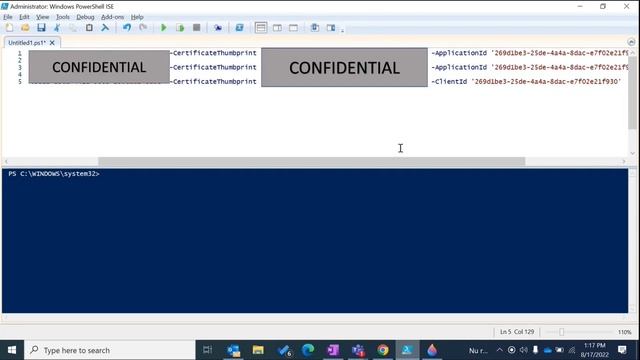The height and width of the screenshot is (360, 640).
Task: Run the script with the green play button
Action: [x=164, y=28]
